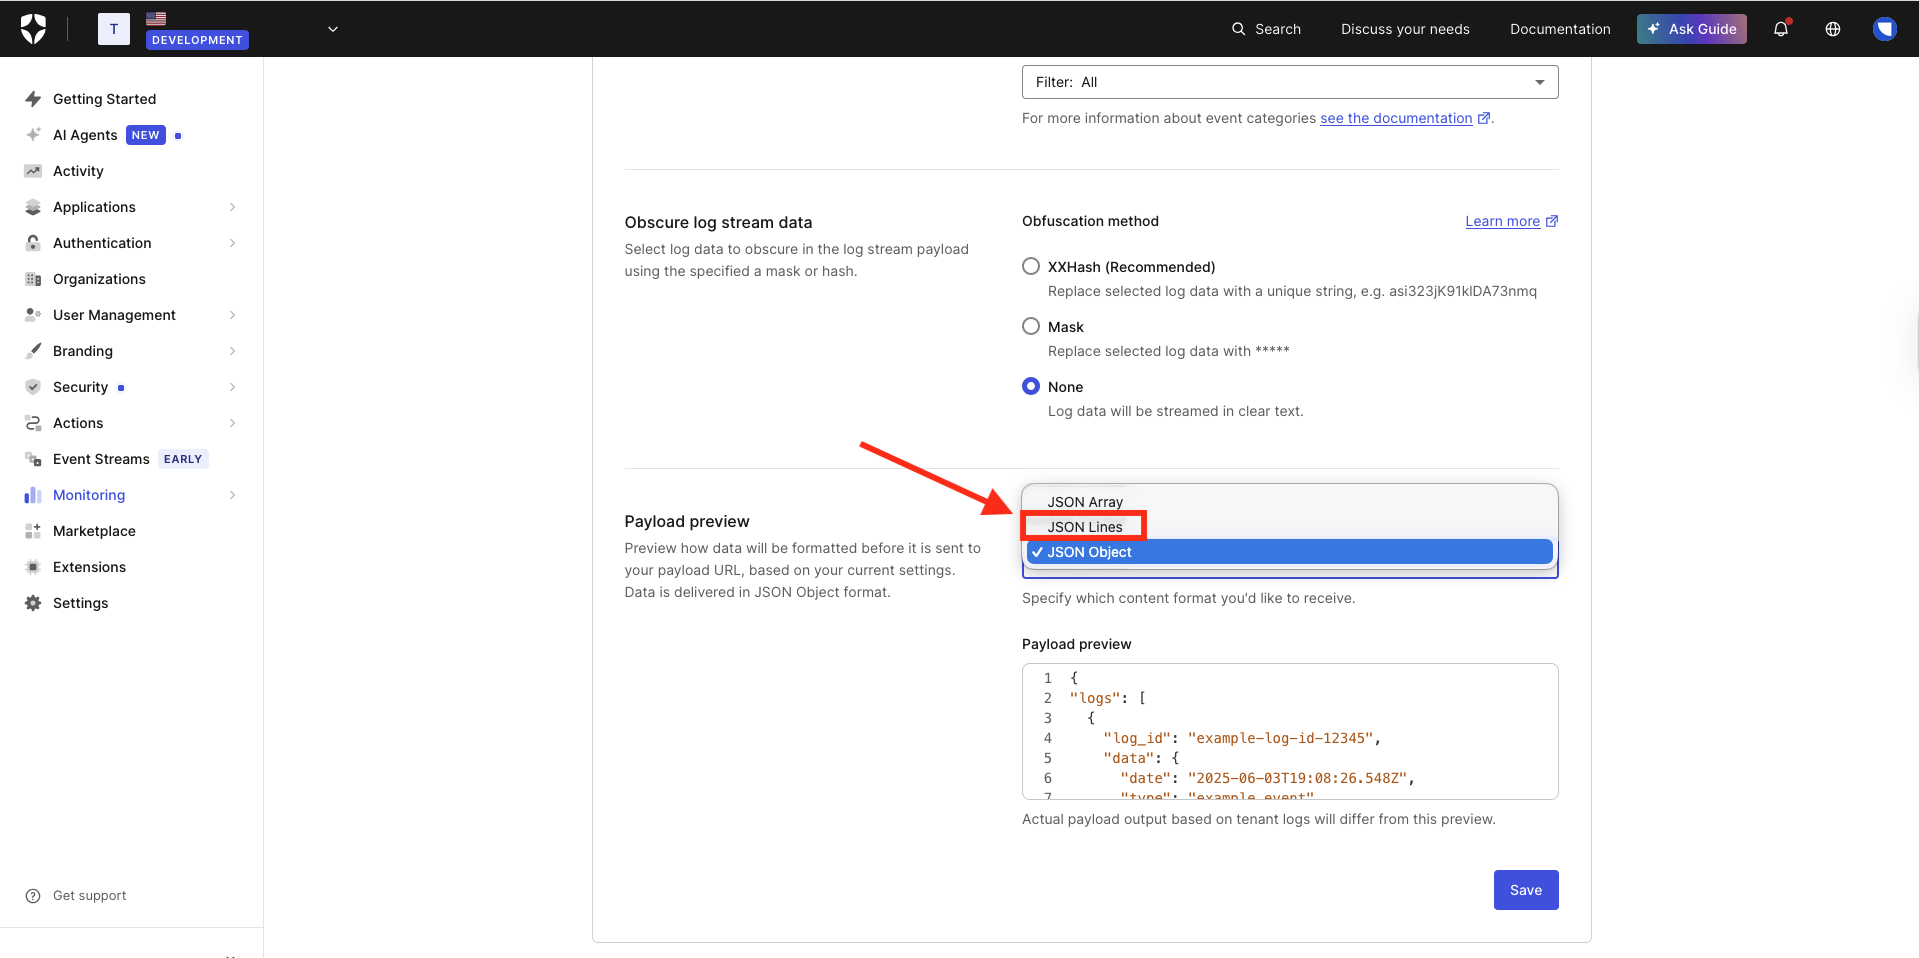1919x958 pixels.
Task: Open the notifications bell icon
Action: (1781, 29)
